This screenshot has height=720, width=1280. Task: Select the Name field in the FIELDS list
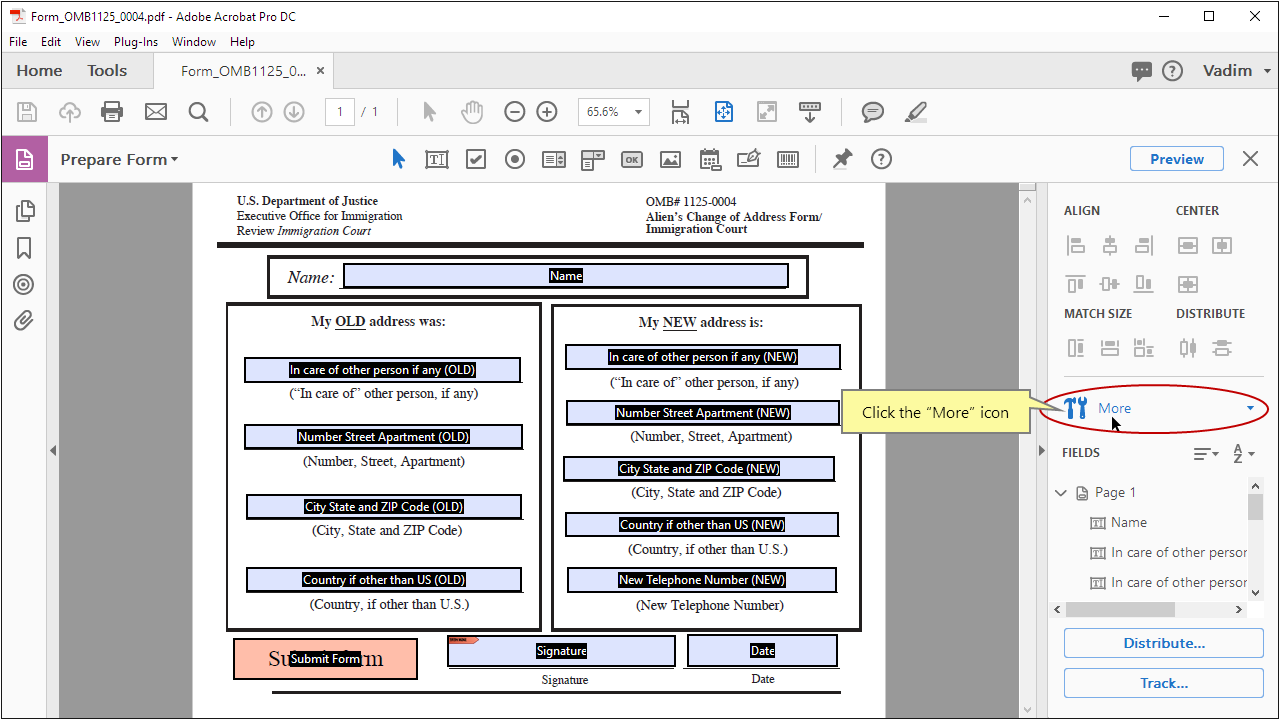coord(1127,522)
